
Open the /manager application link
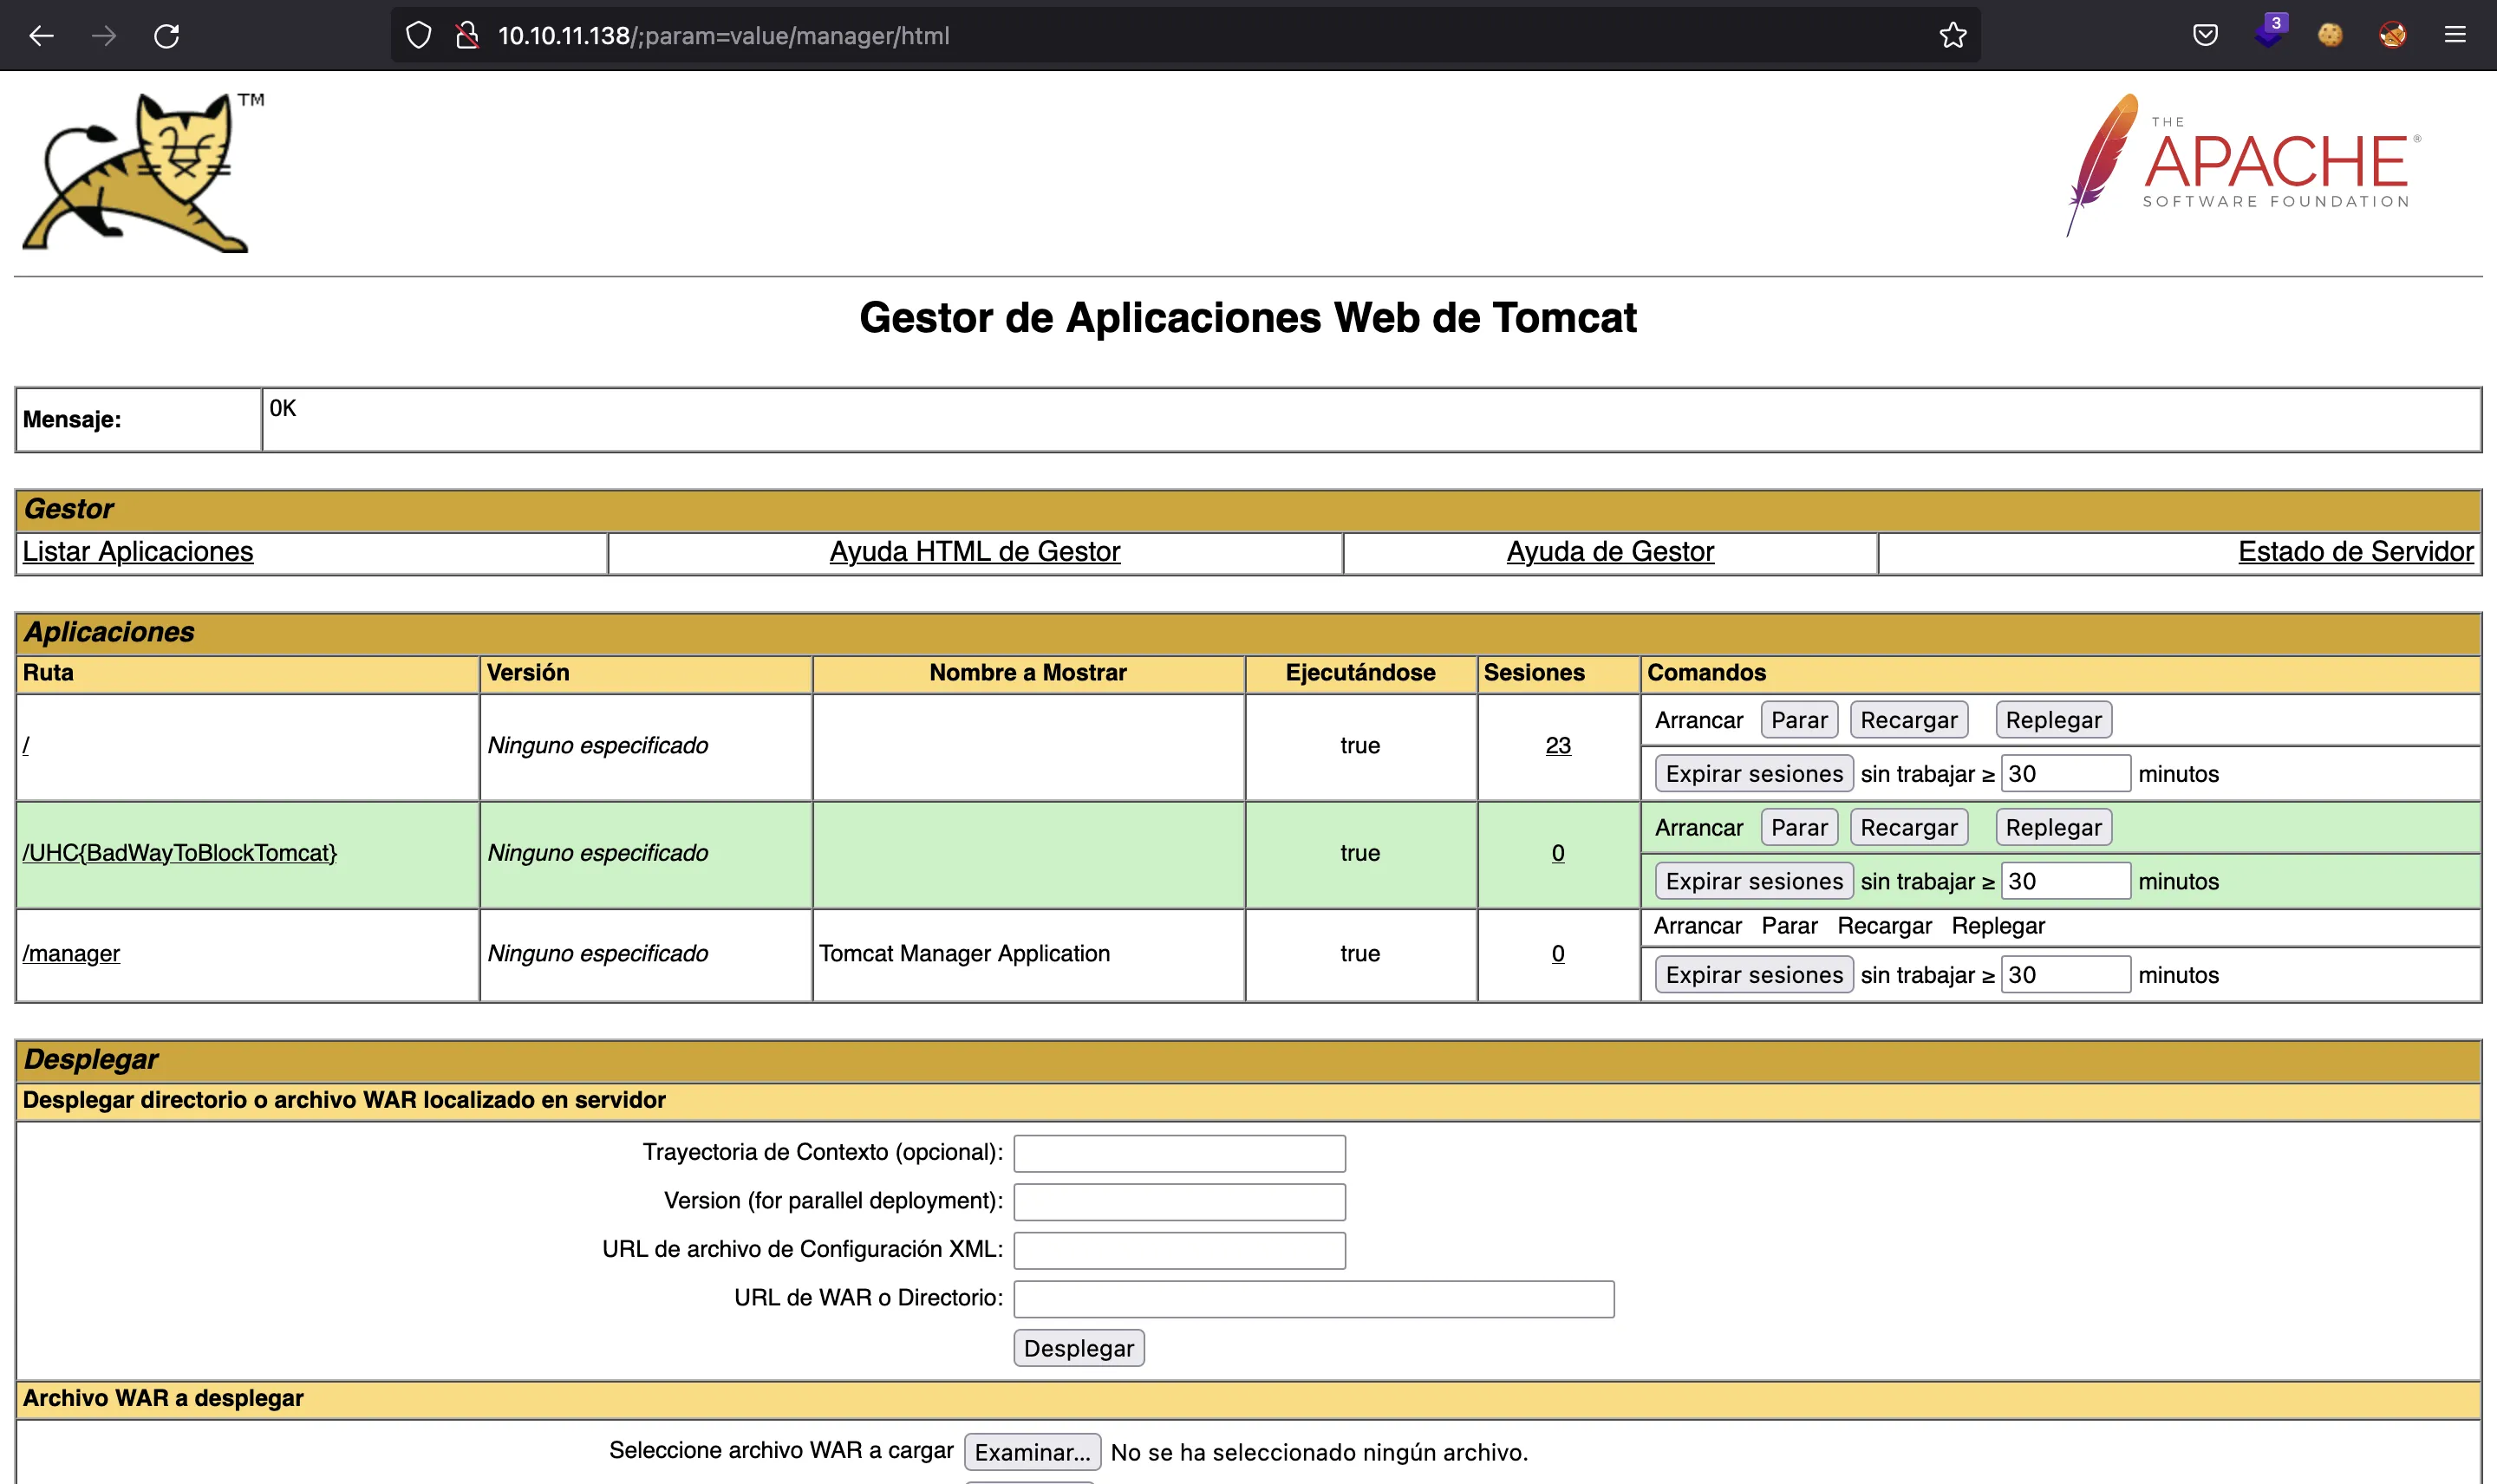[71, 954]
